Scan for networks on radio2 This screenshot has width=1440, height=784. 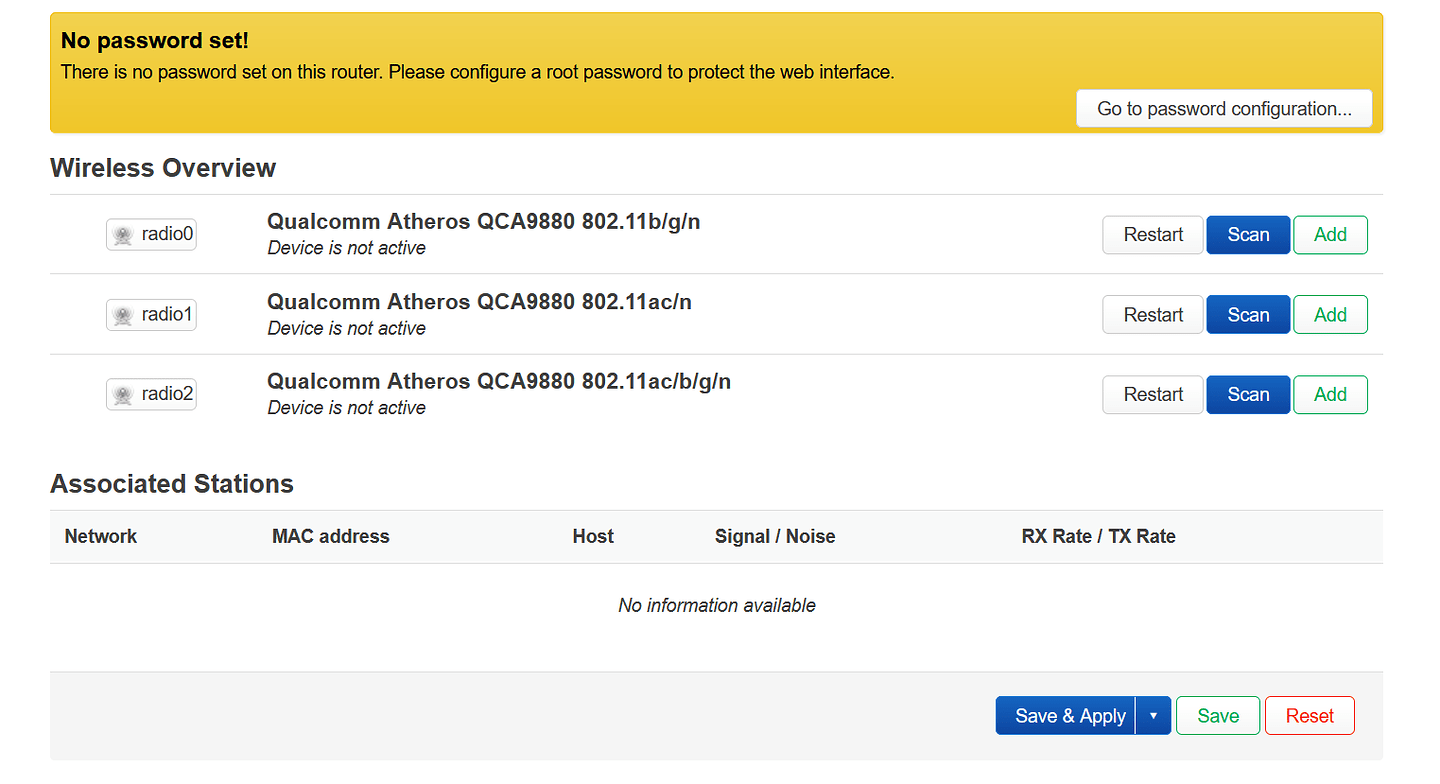[1248, 394]
